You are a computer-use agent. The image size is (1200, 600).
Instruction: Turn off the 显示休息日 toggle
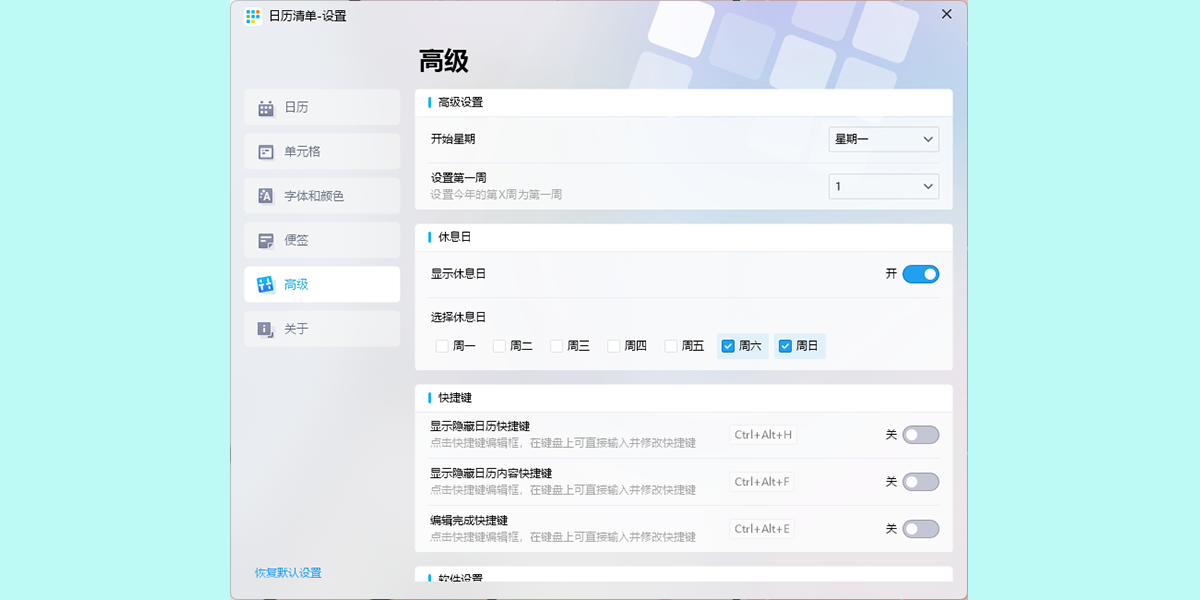click(x=920, y=274)
